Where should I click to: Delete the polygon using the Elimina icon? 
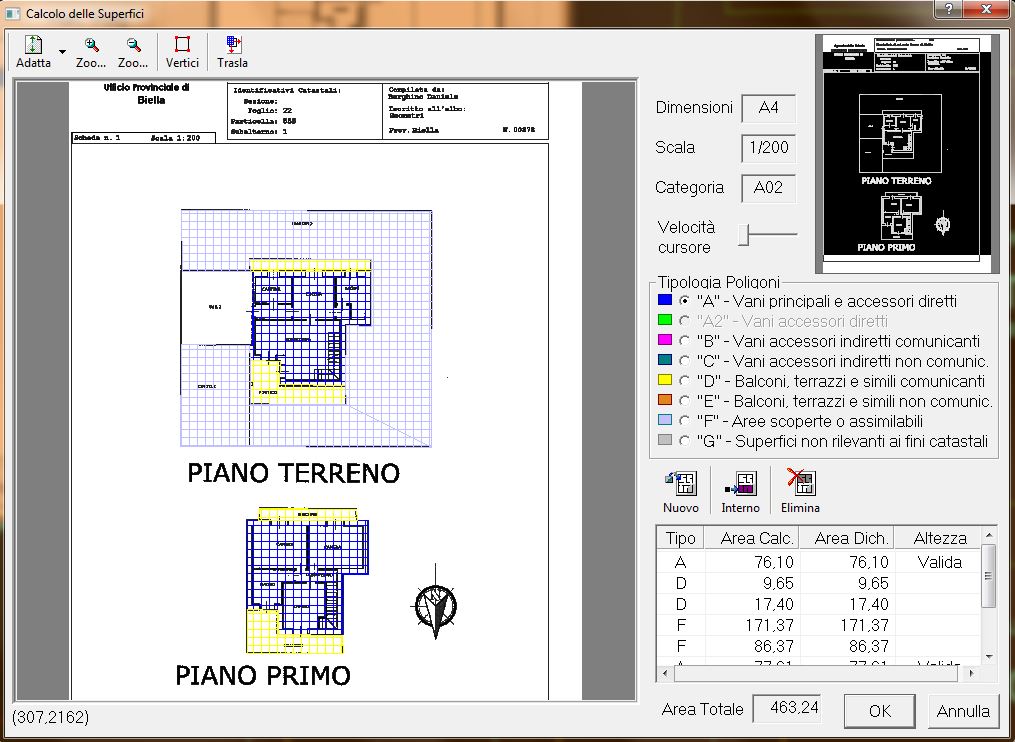(800, 486)
